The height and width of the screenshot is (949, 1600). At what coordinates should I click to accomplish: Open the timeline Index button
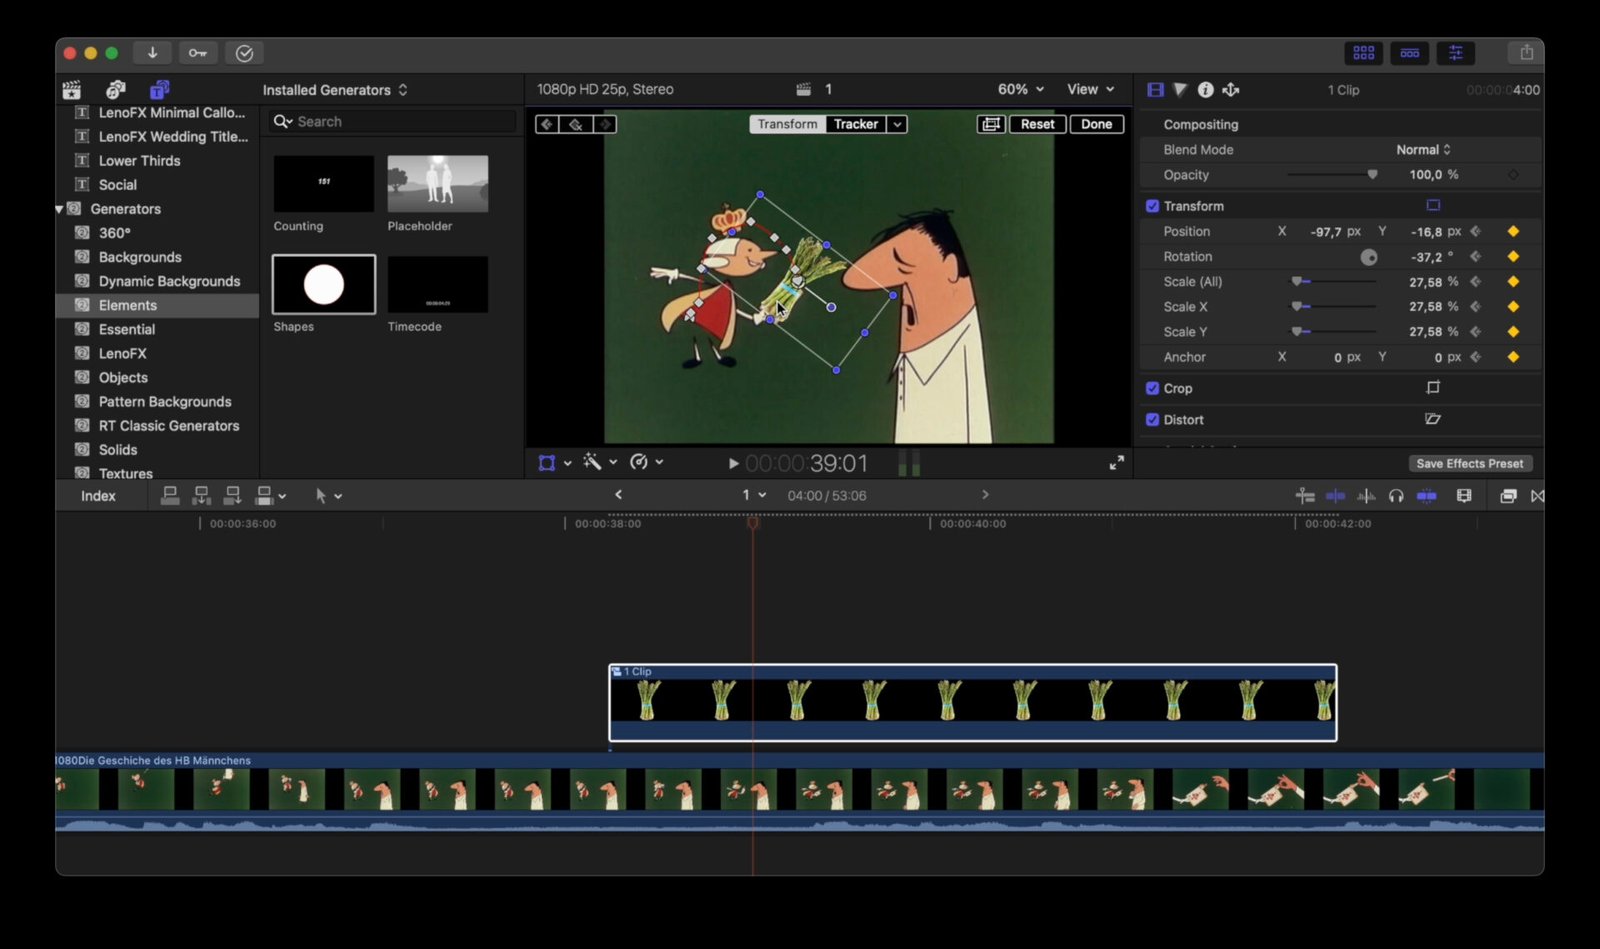[98, 496]
